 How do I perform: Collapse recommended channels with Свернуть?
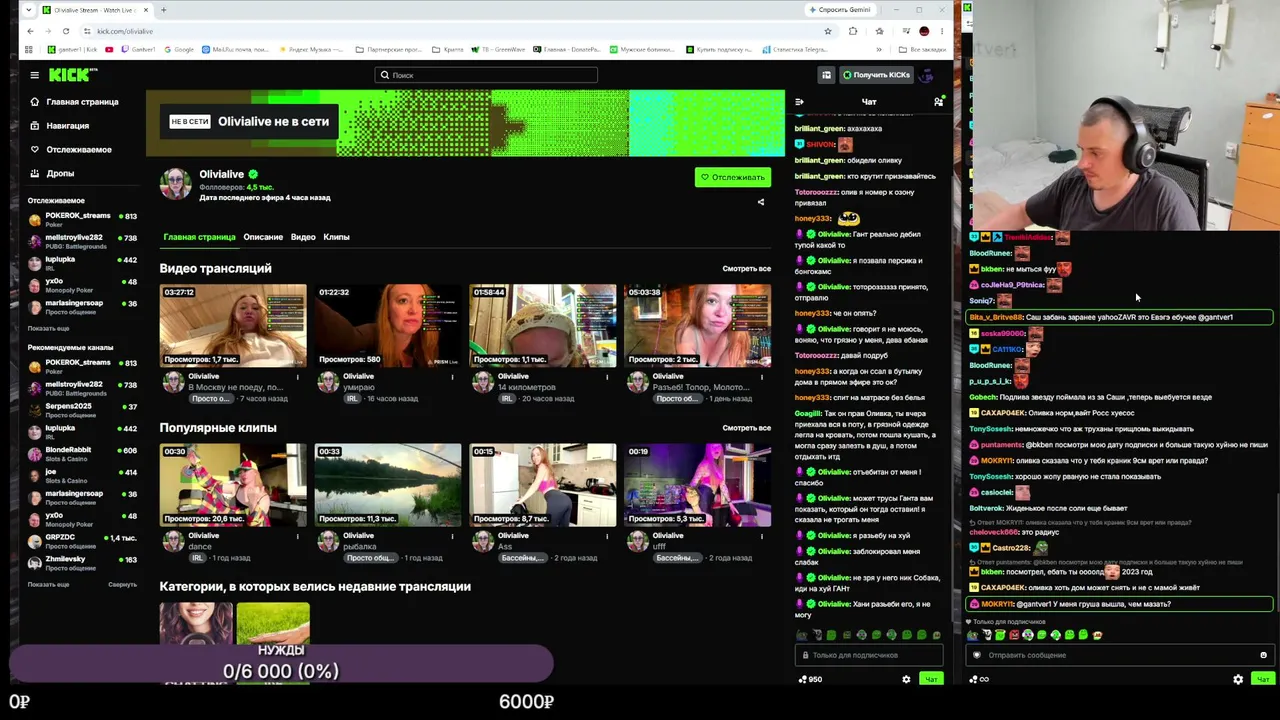(122, 584)
